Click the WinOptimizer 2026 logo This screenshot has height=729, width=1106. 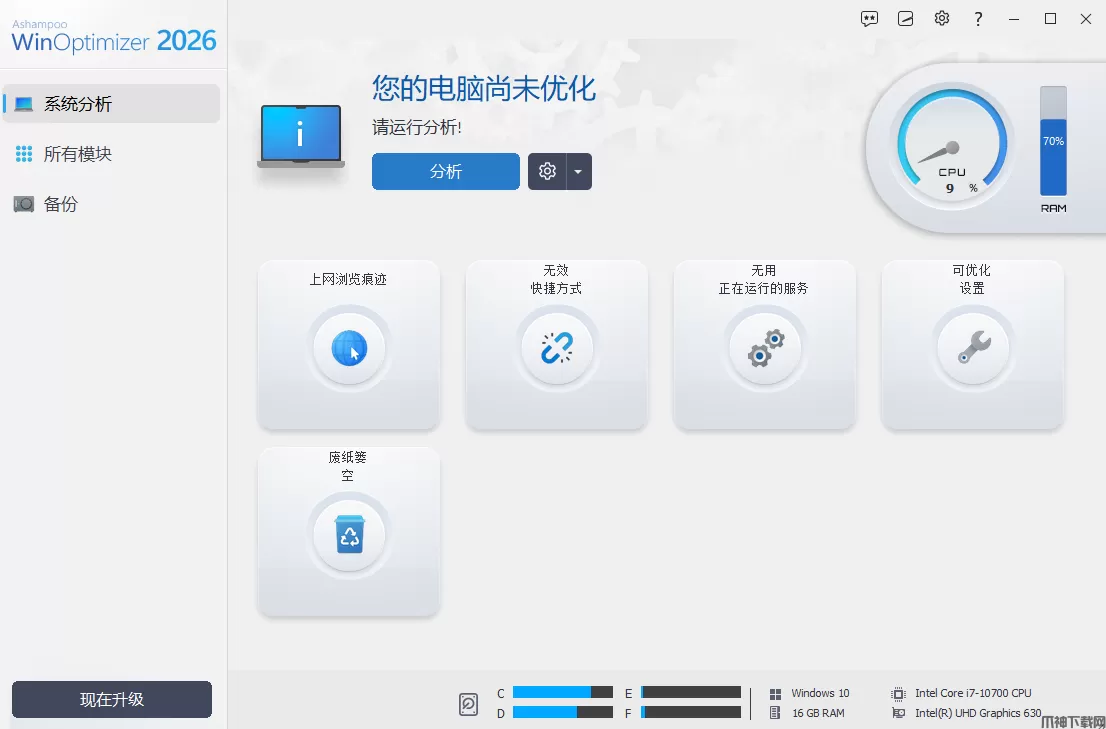(114, 36)
